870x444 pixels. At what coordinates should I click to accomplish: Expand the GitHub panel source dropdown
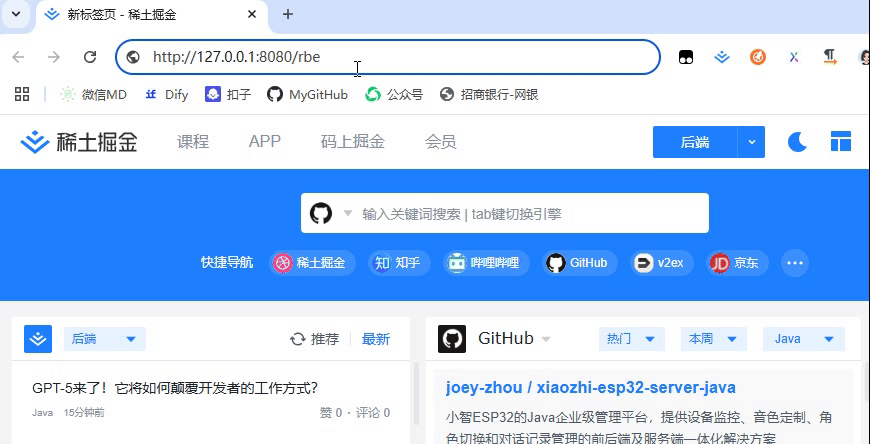click(x=546, y=339)
